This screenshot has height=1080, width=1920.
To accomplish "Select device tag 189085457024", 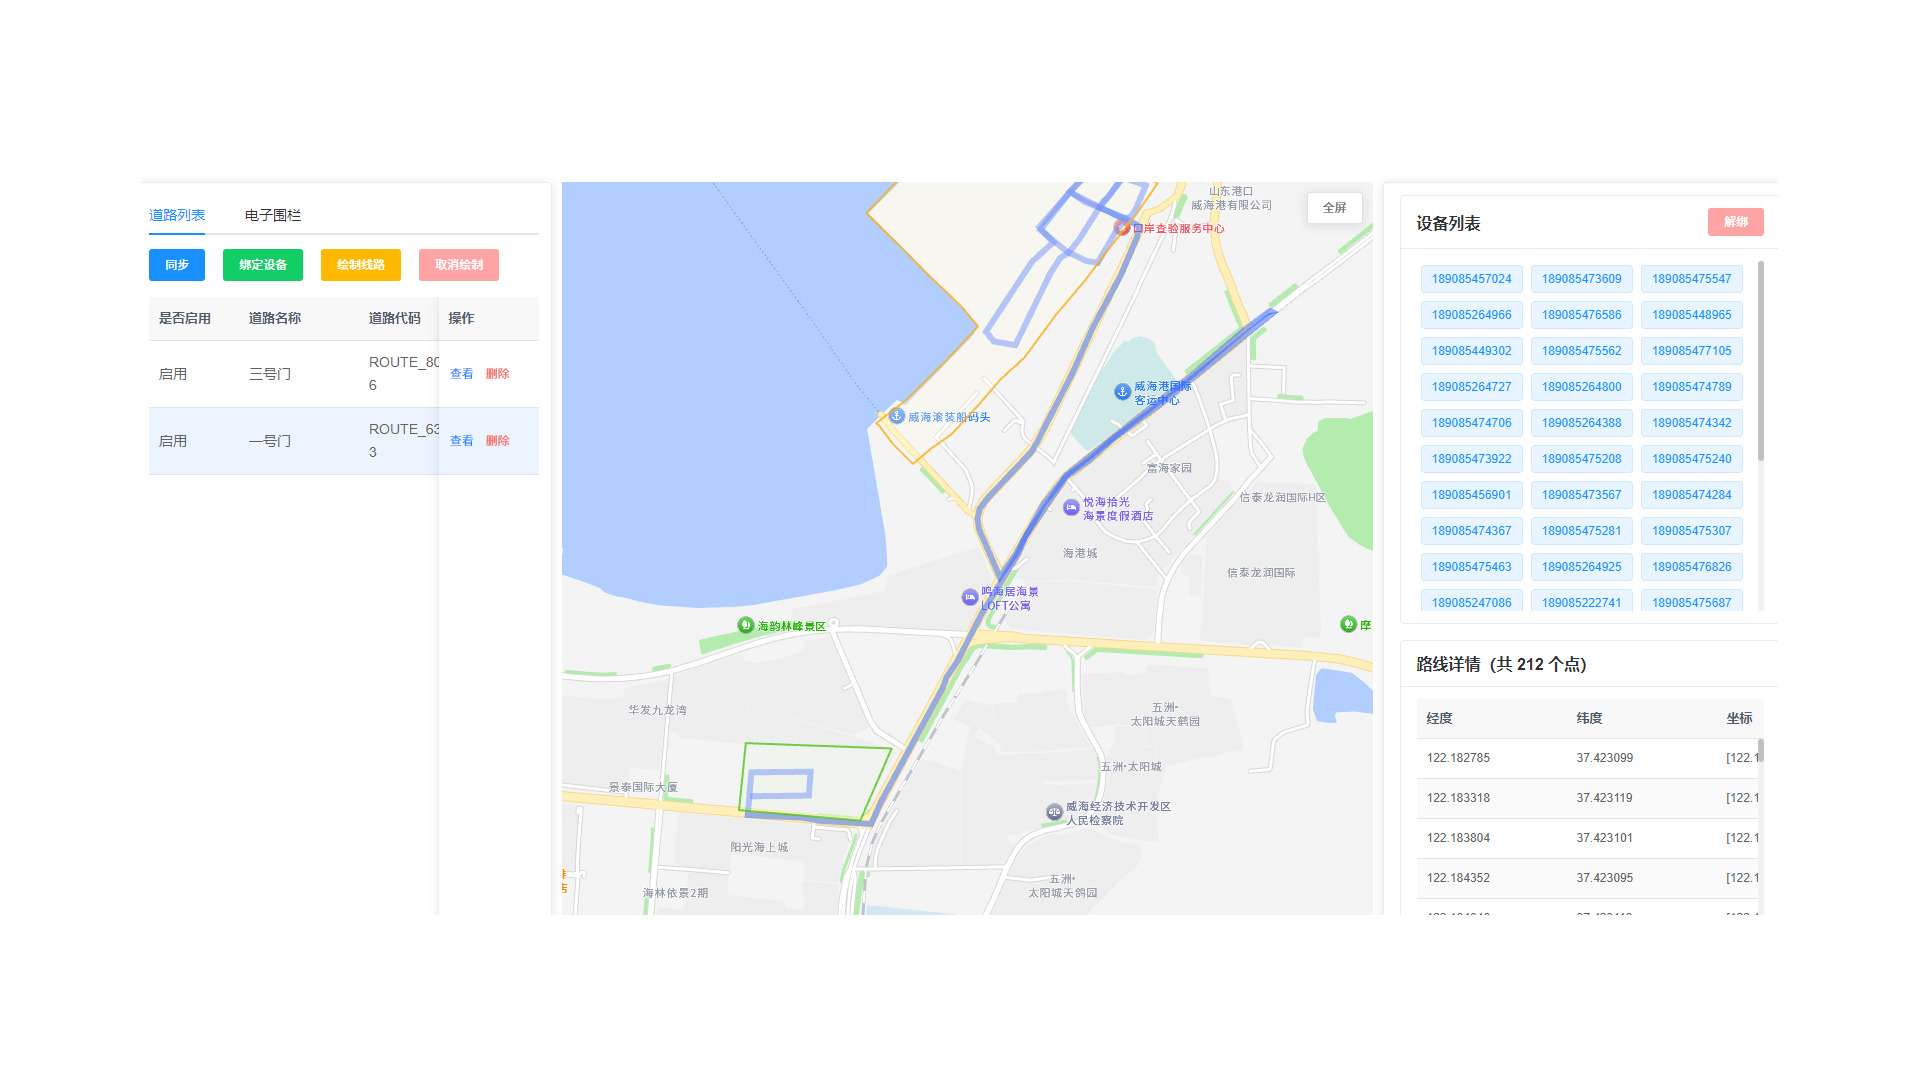I will (x=1472, y=279).
